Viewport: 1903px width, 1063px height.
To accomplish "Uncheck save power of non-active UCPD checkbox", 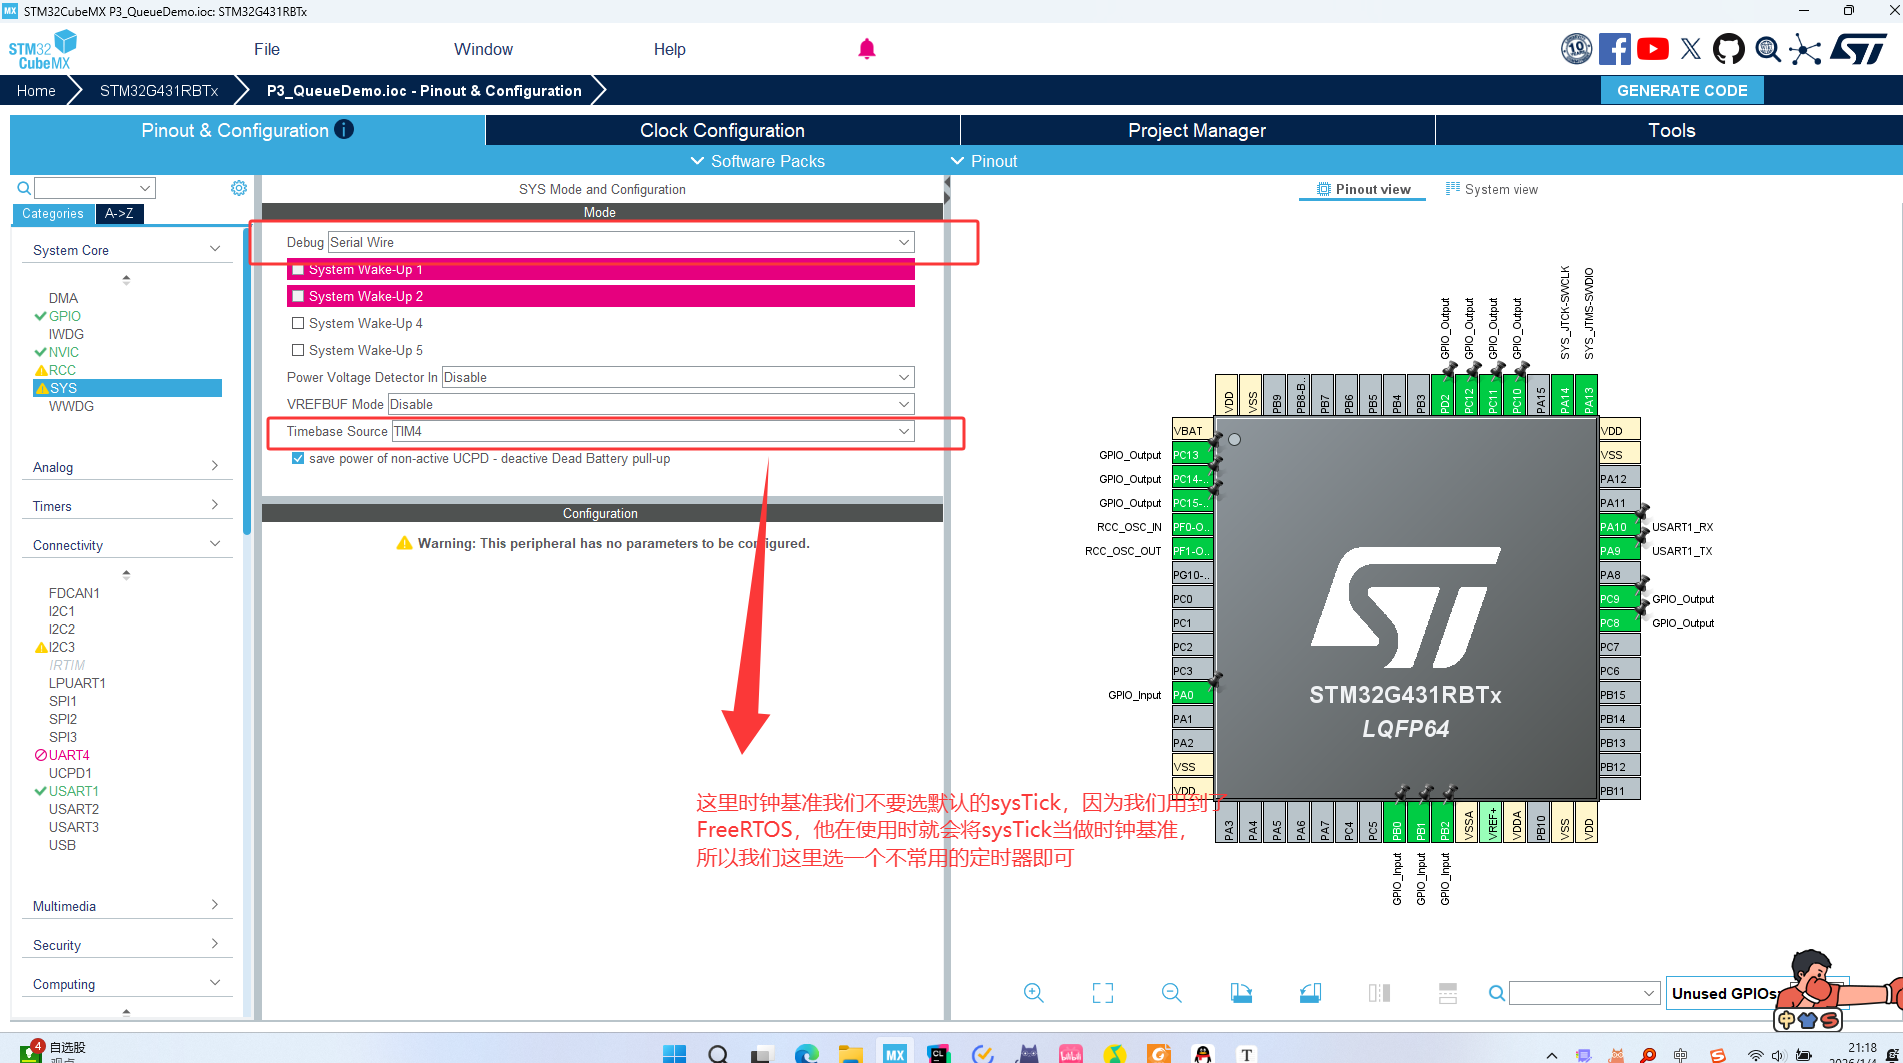I will [x=298, y=458].
